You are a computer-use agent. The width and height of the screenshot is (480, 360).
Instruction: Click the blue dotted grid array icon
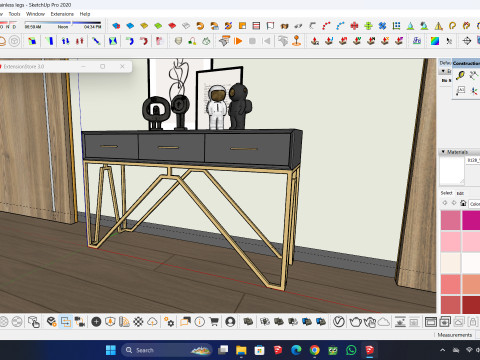point(396,26)
